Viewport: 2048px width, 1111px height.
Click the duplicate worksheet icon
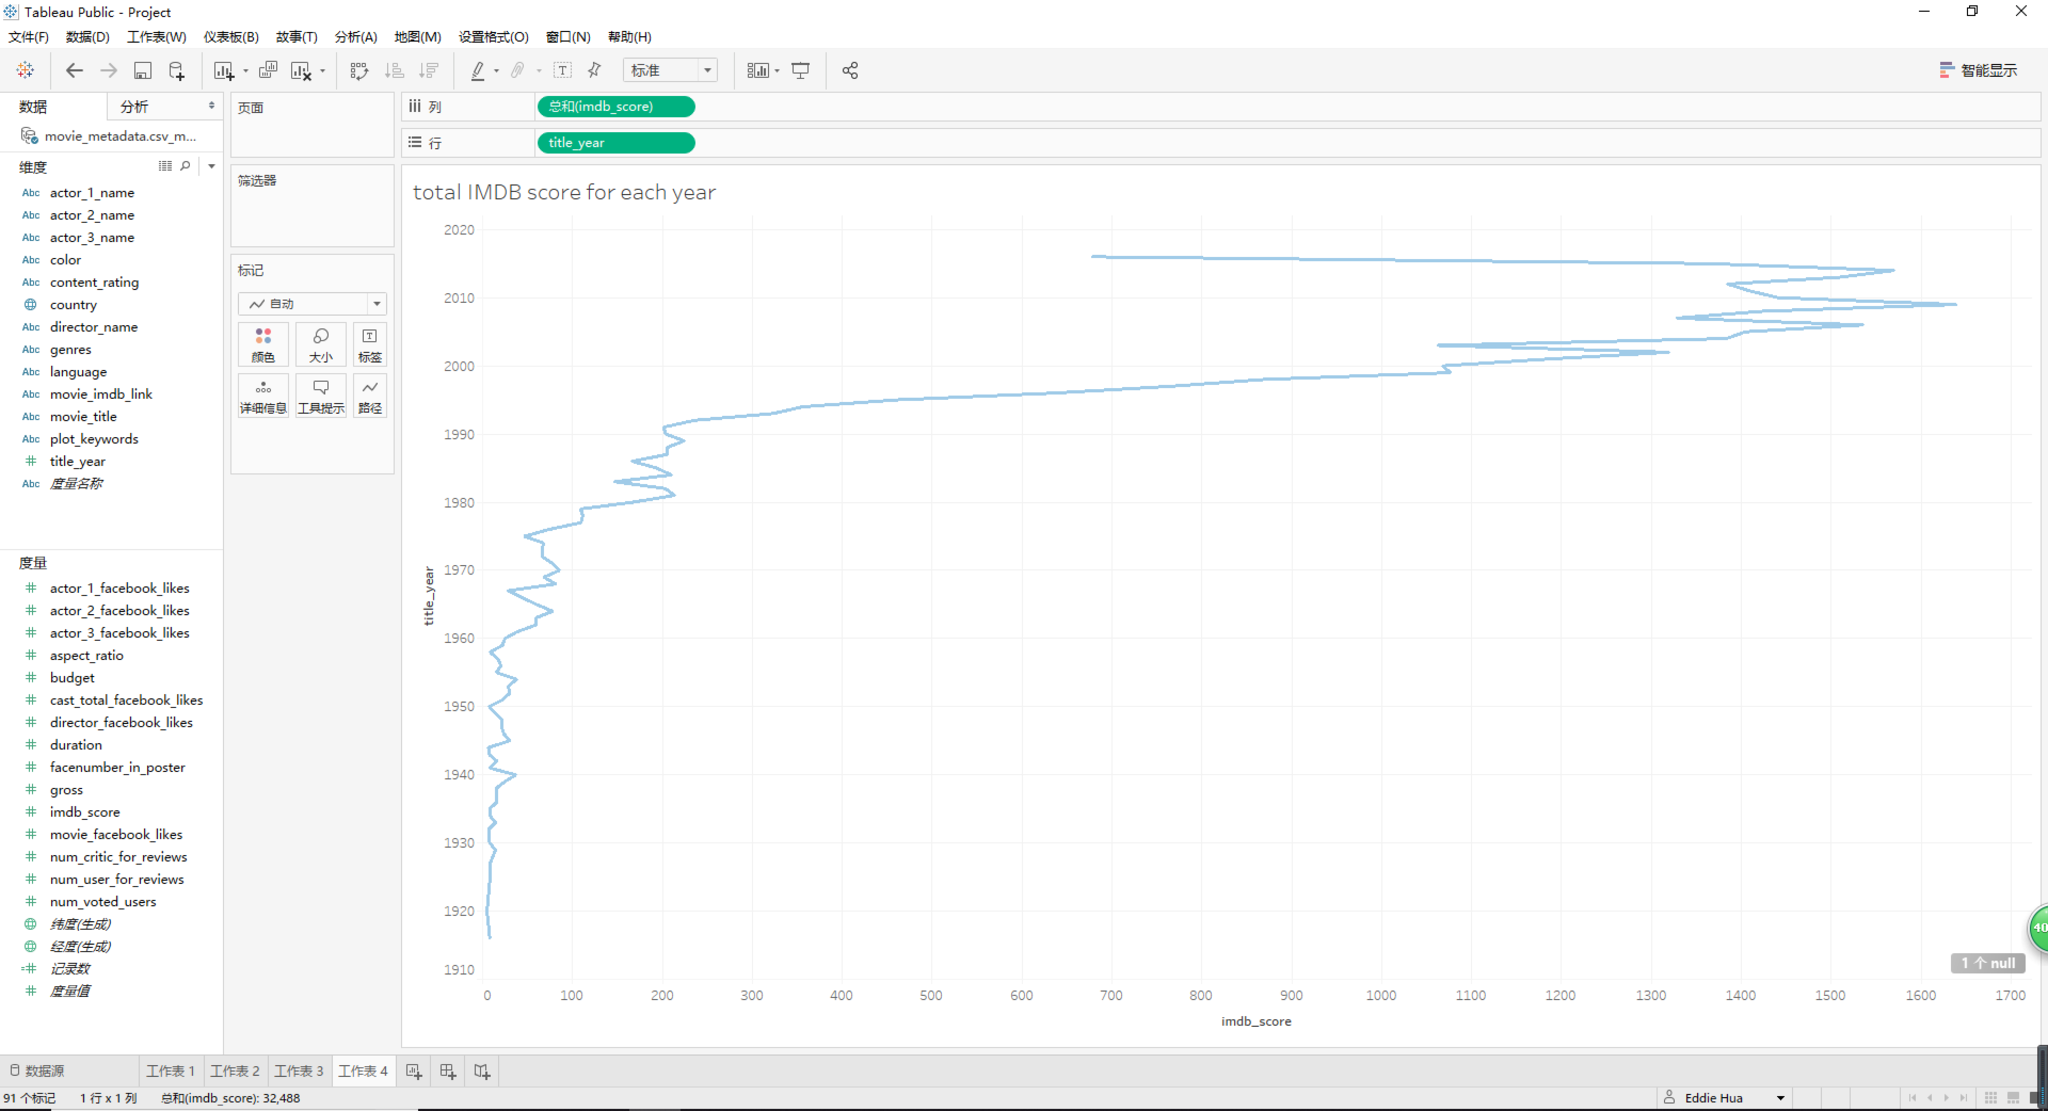point(267,70)
